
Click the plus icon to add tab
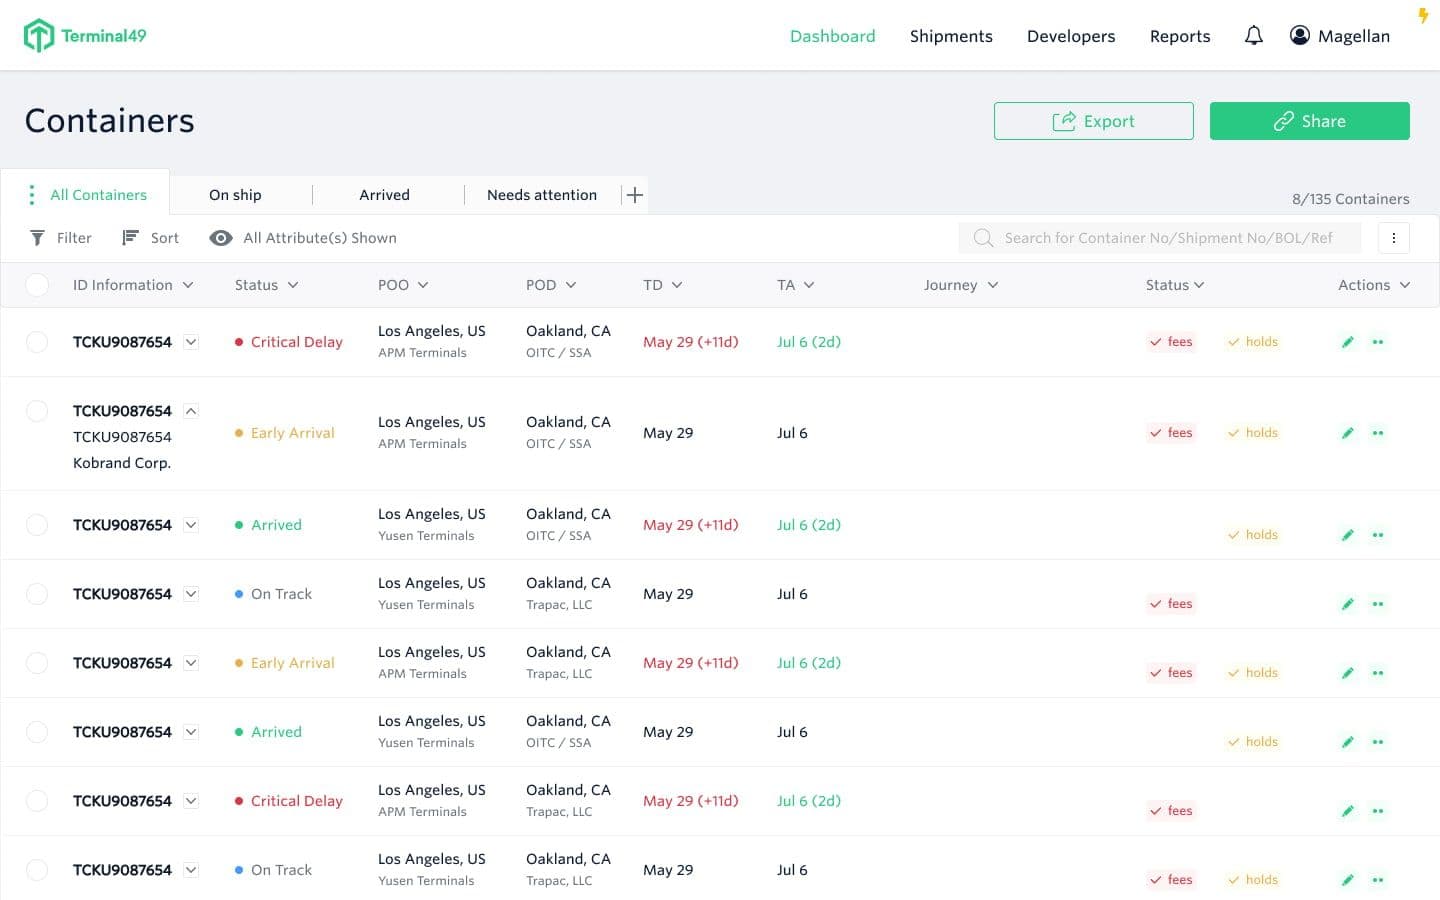point(634,195)
